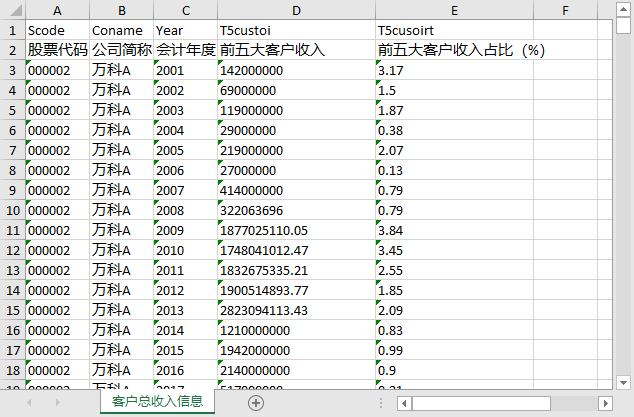Select the 公司简称 cell
The width and height of the screenshot is (634, 417).
click(x=122, y=50)
